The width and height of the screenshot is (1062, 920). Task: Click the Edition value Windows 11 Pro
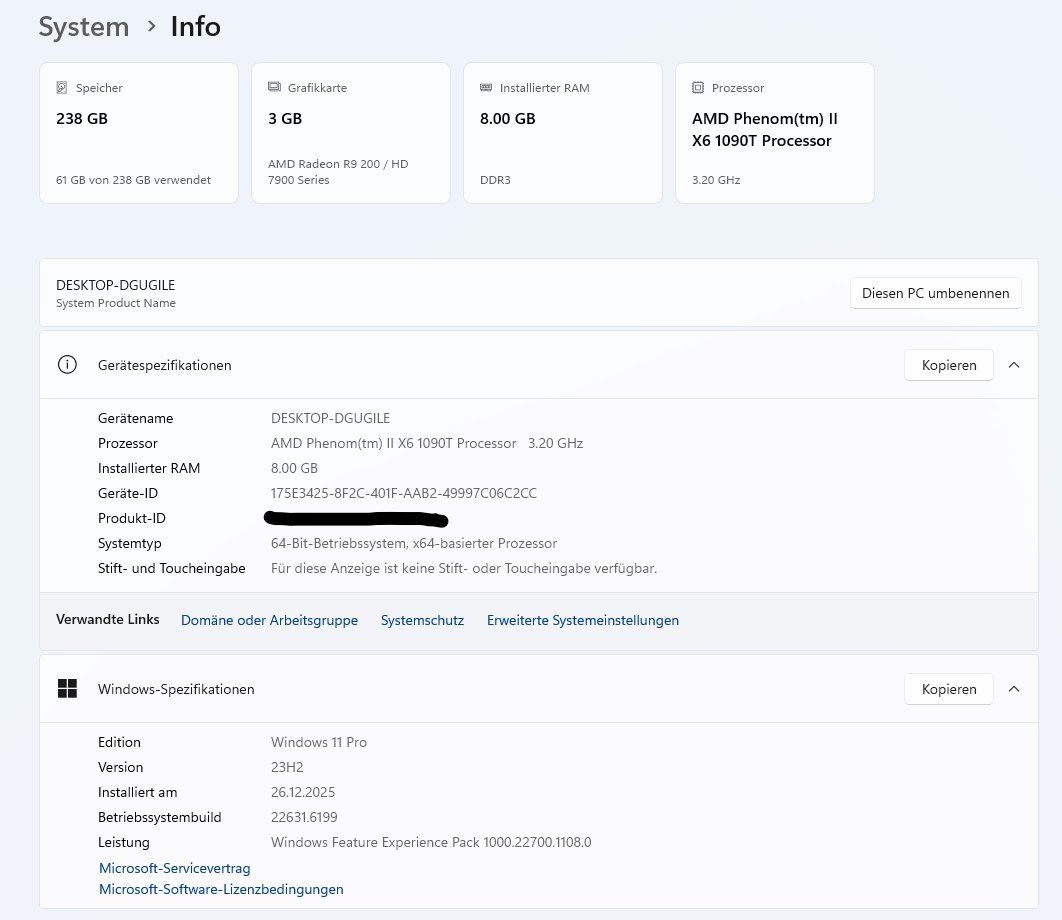[319, 742]
